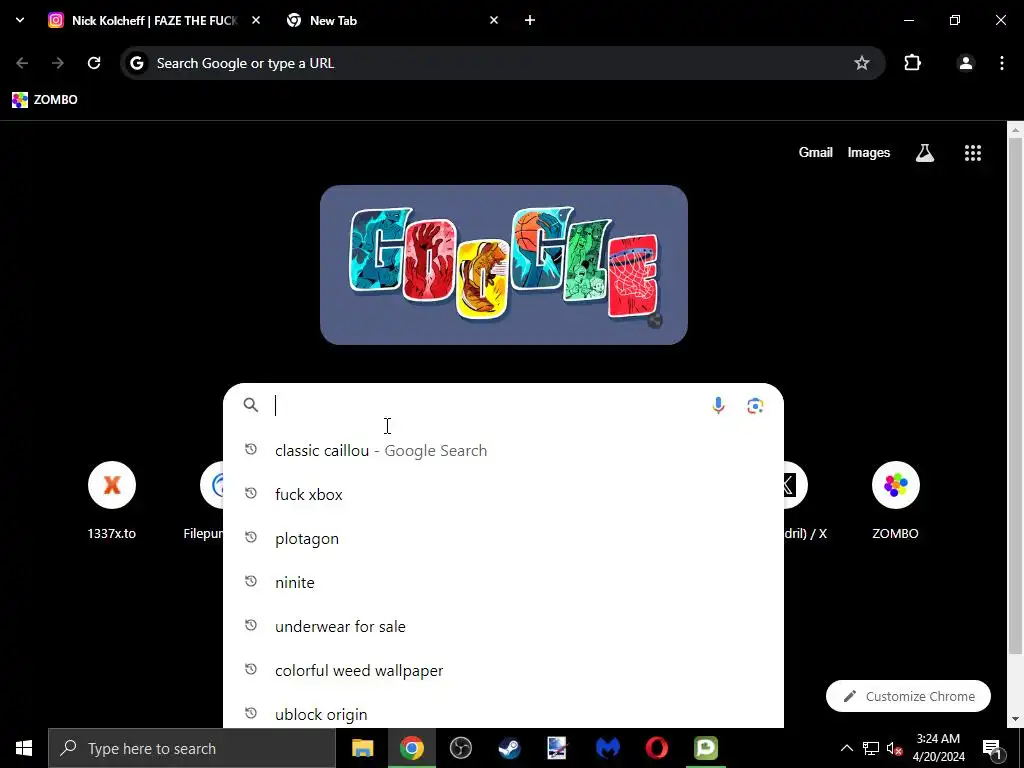The width and height of the screenshot is (1024, 768).
Task: Select the ublock origin suggestion
Action: pos(503,713)
